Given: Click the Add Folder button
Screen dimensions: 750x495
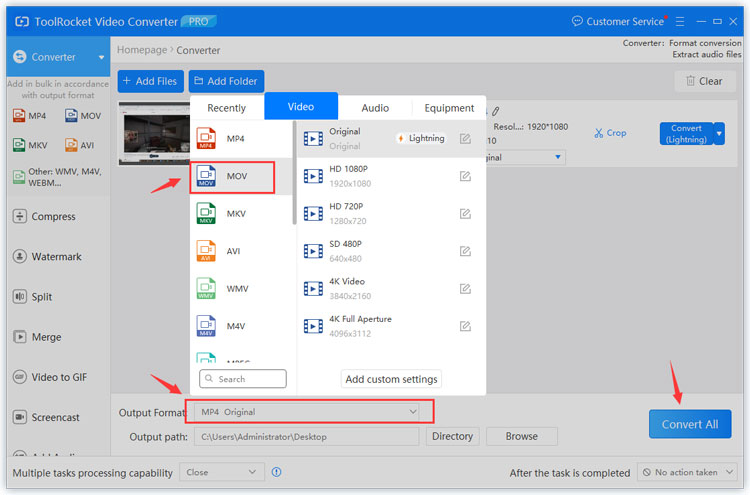Looking at the screenshot, I should [x=226, y=81].
